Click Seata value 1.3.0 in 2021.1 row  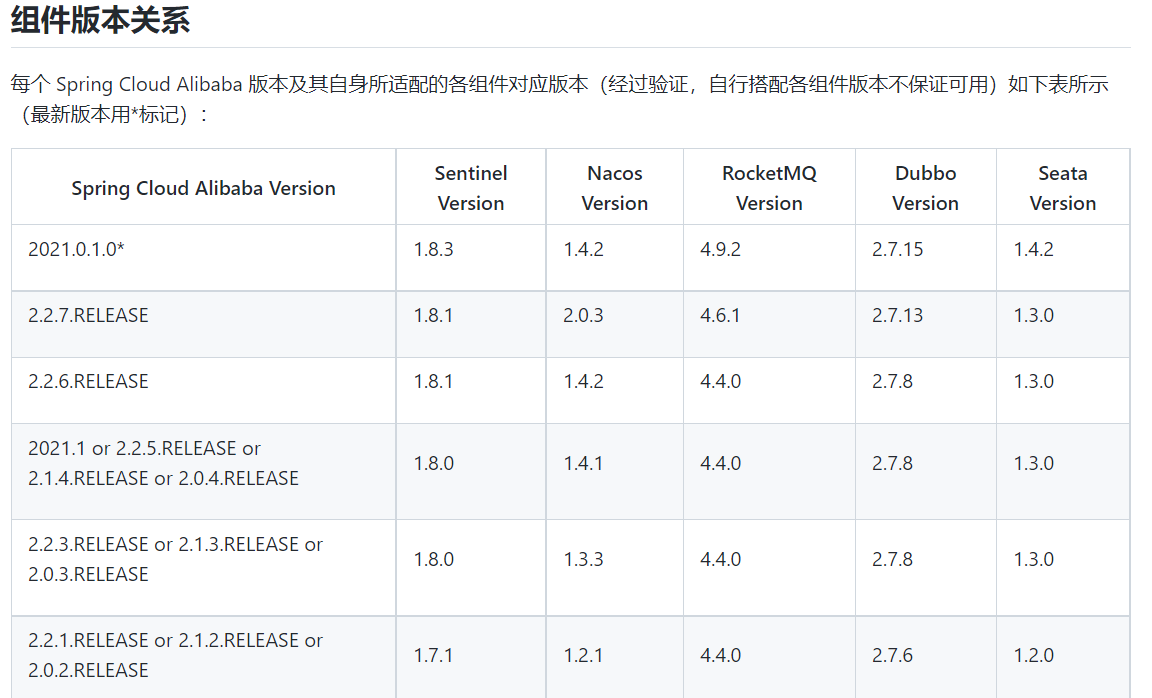[x=1034, y=463]
